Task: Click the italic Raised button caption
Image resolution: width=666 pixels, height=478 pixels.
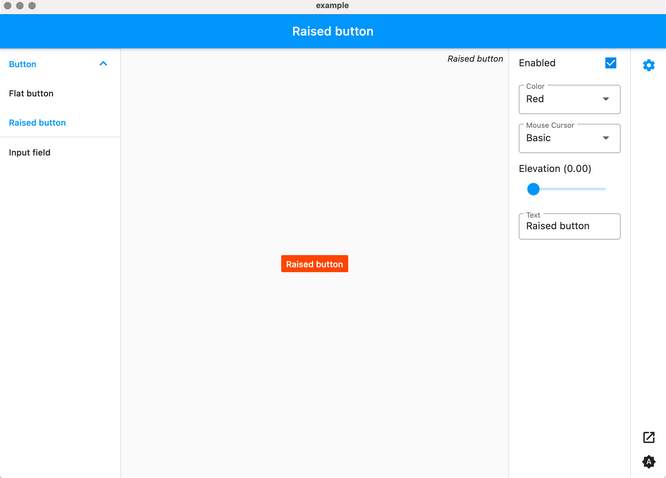Action: point(475,59)
